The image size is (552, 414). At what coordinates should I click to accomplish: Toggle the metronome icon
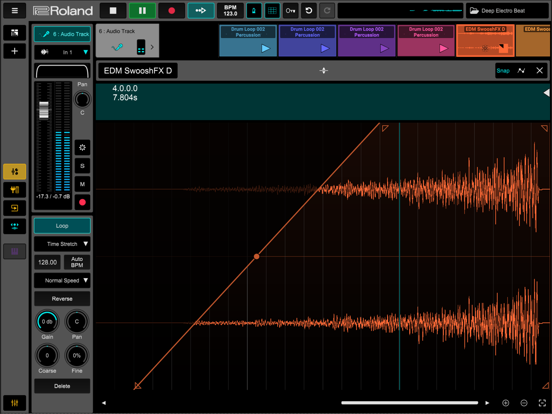click(x=254, y=11)
